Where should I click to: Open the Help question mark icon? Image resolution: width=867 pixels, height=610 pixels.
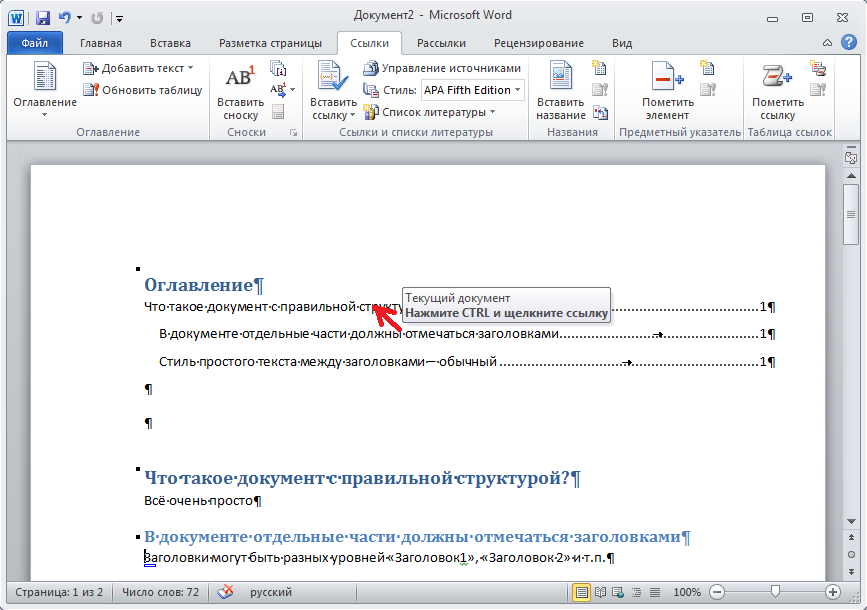point(848,43)
